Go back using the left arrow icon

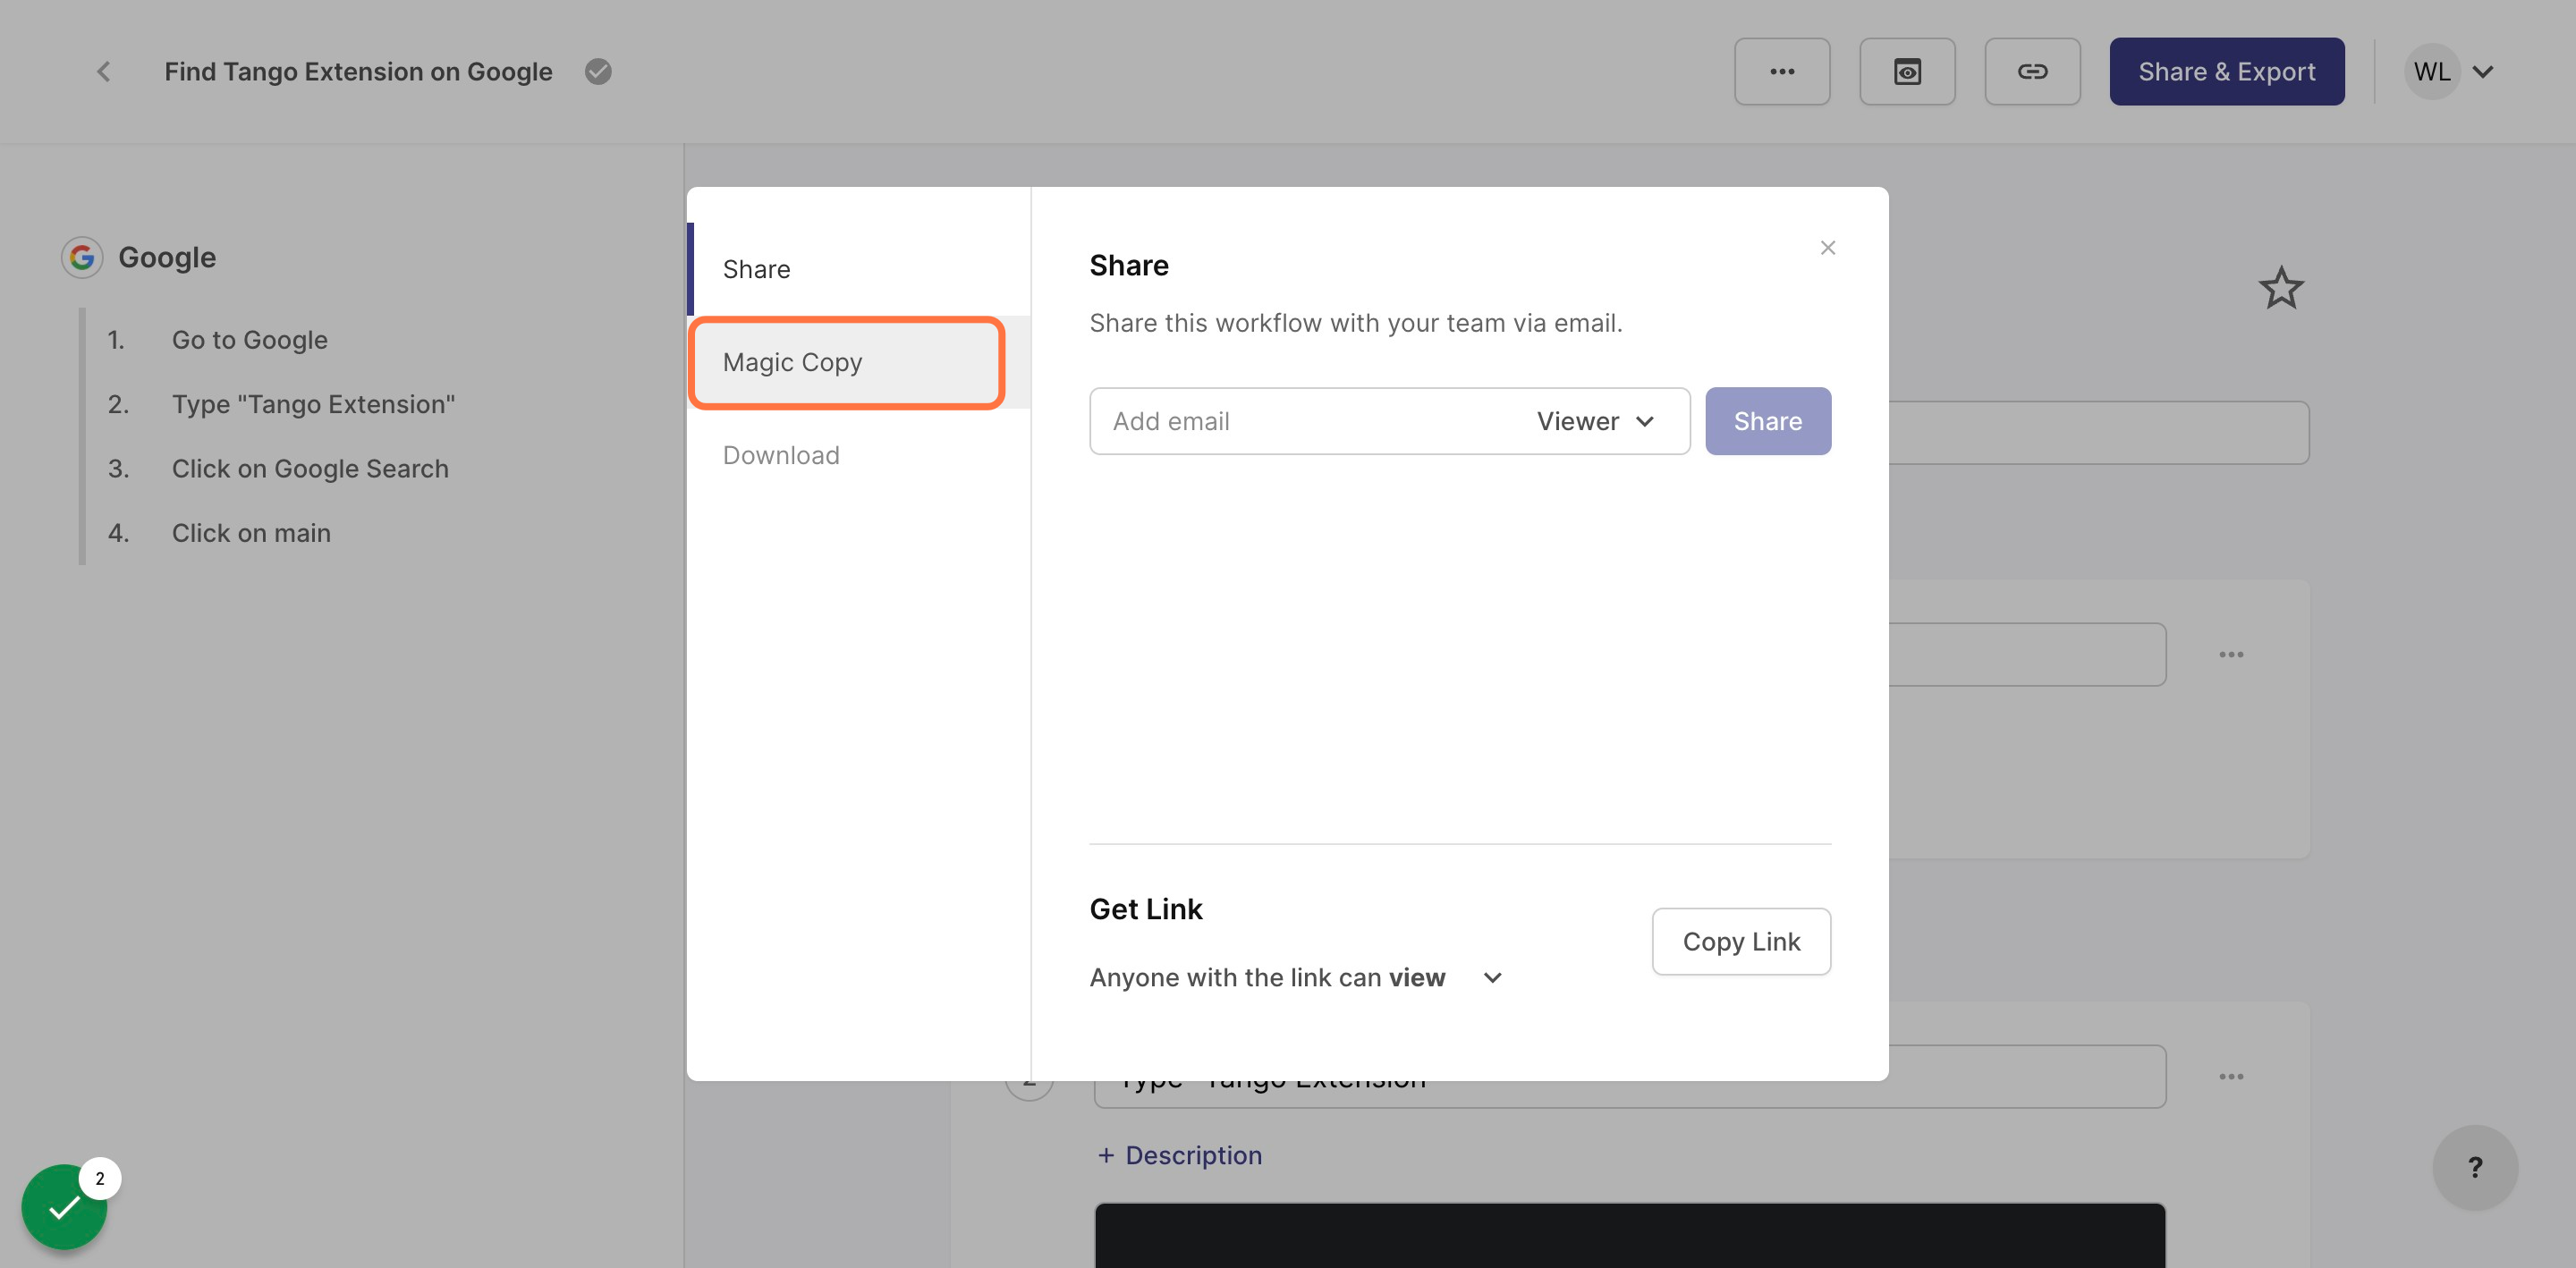coord(103,71)
